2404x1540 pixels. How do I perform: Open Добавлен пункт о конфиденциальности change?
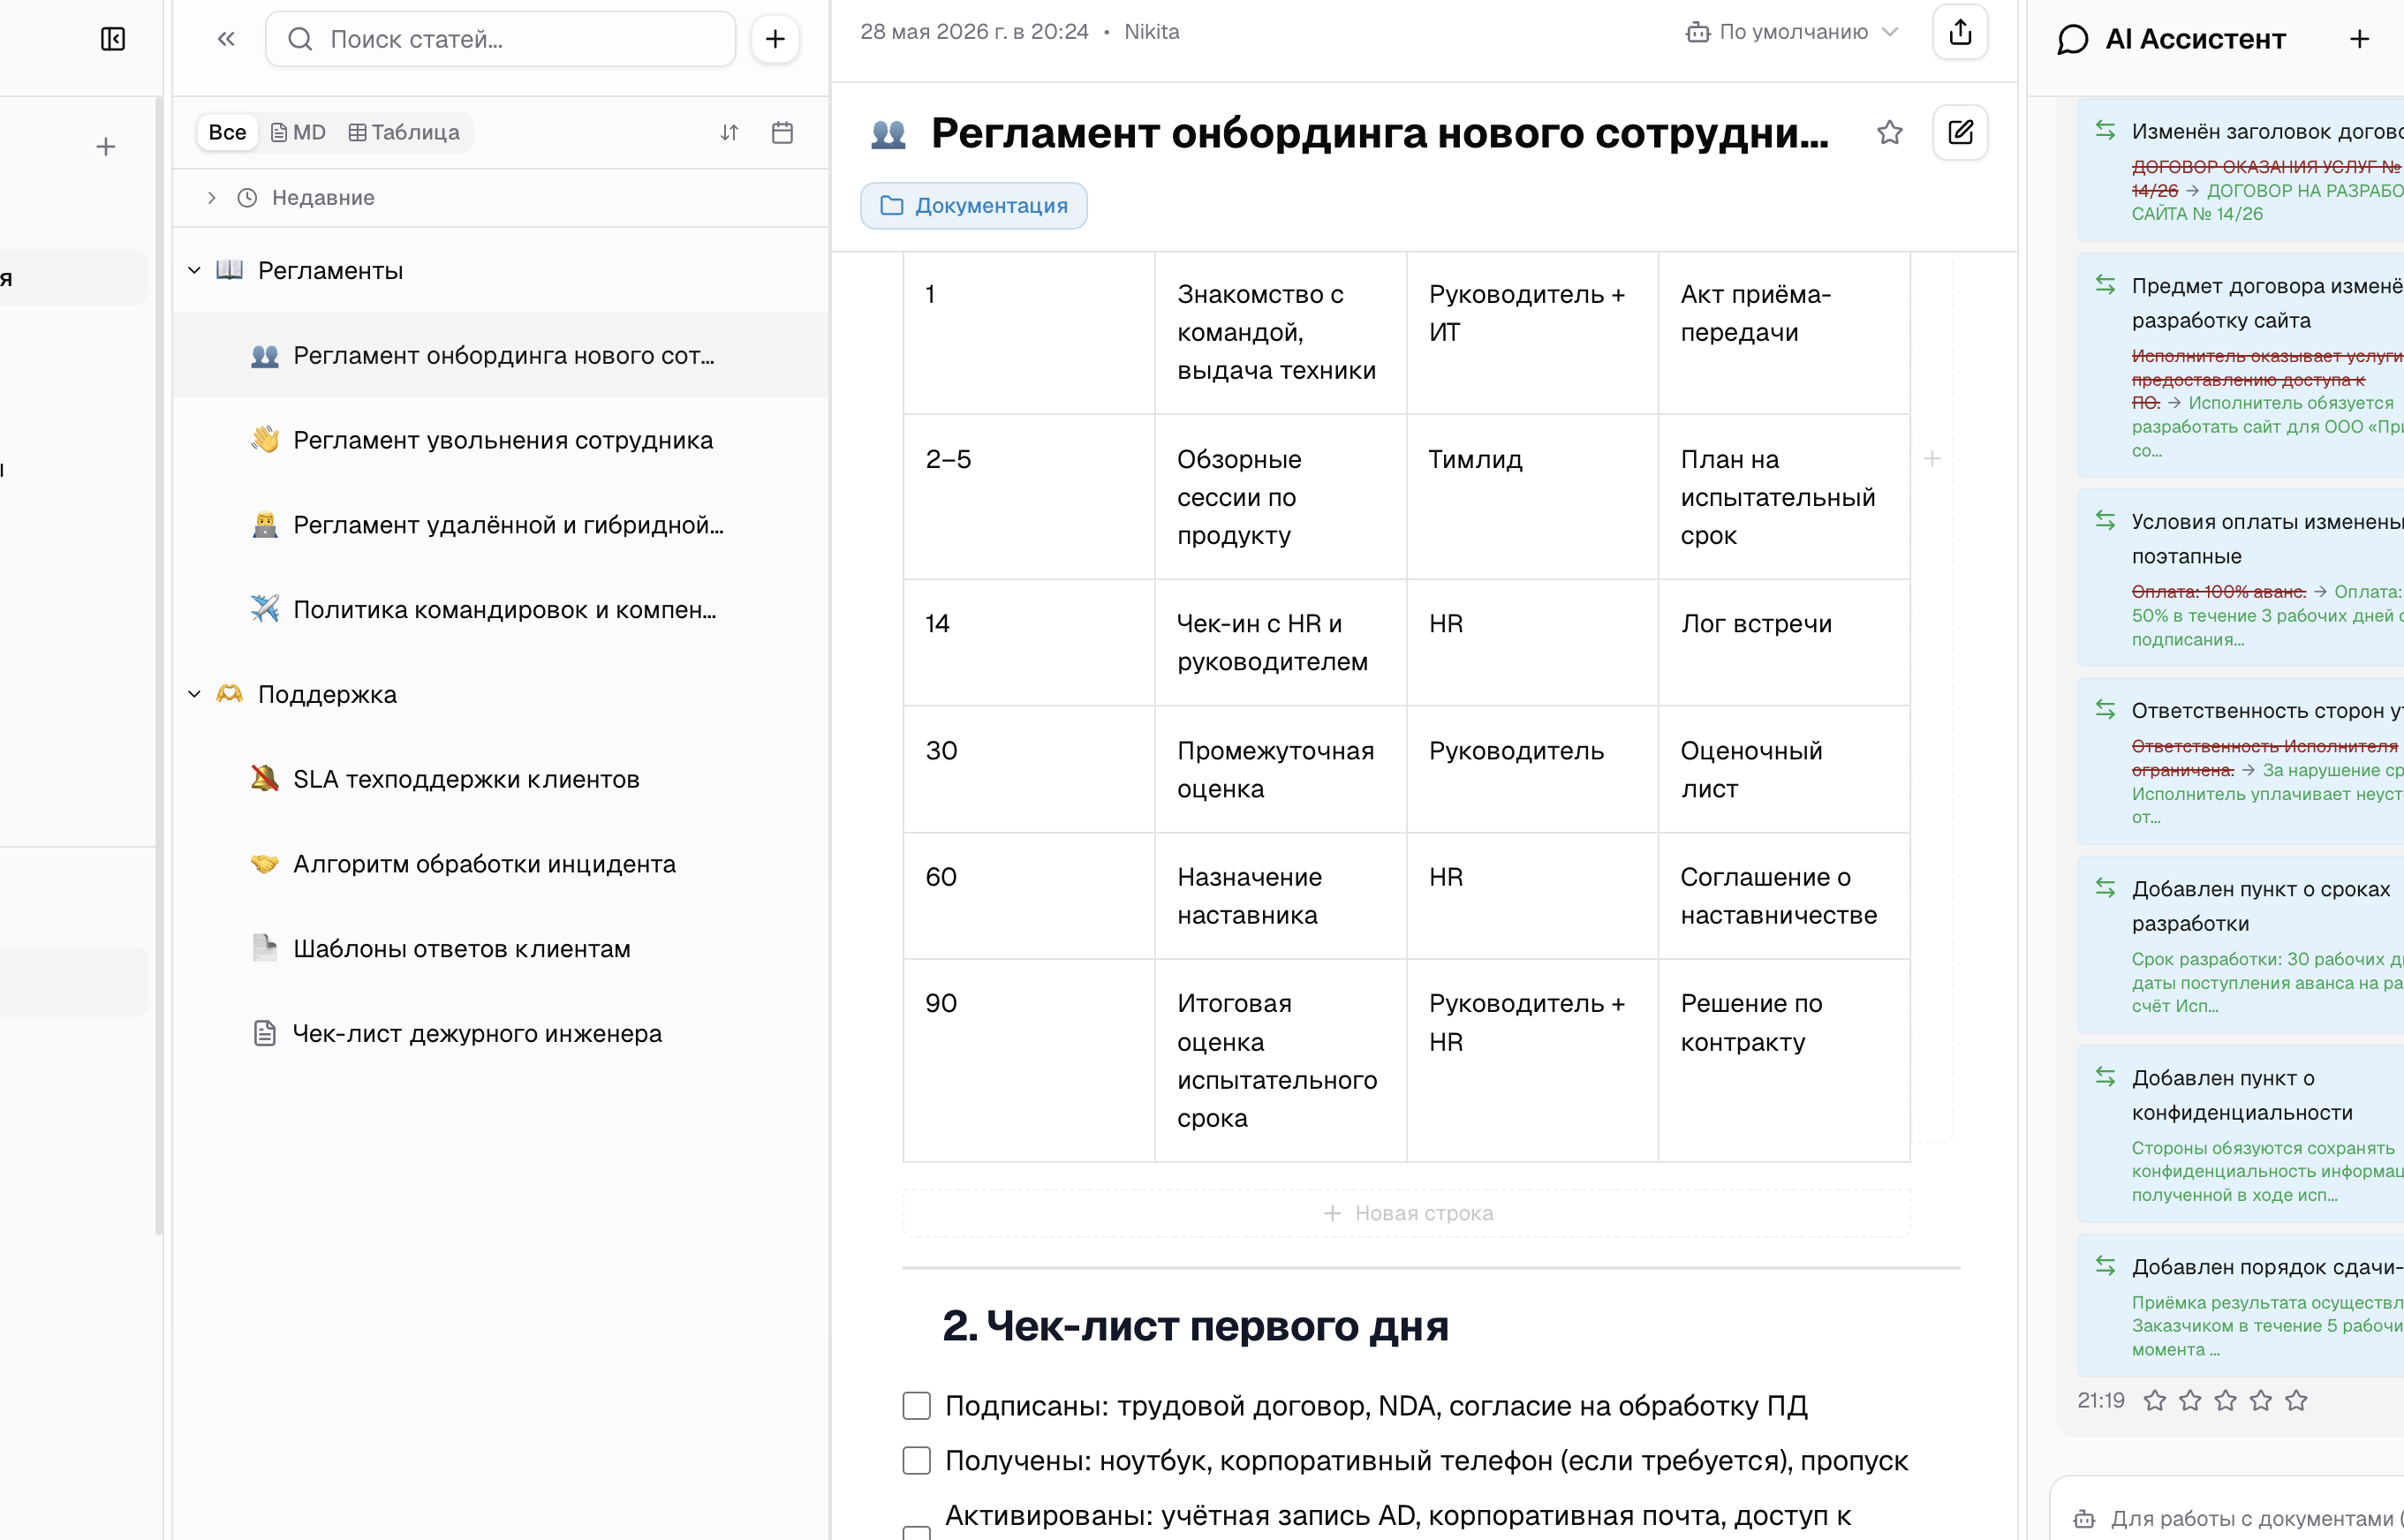2240,1134
